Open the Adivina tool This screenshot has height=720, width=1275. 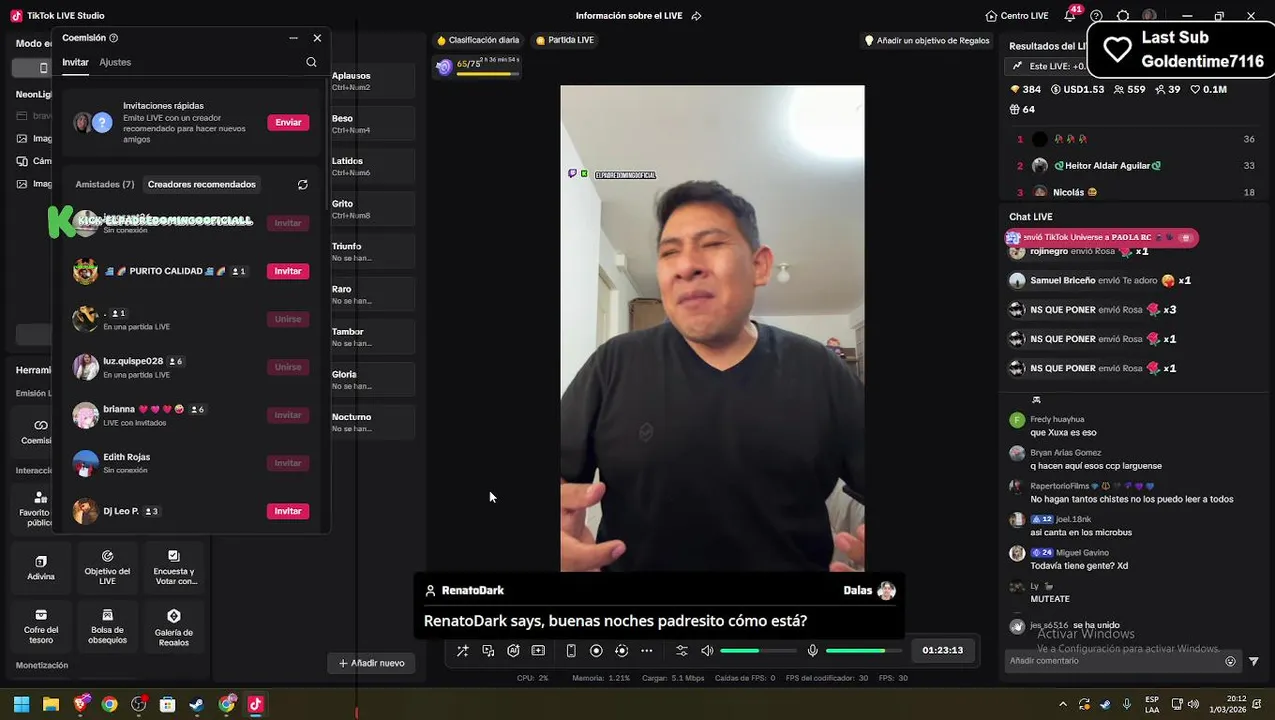click(41, 568)
